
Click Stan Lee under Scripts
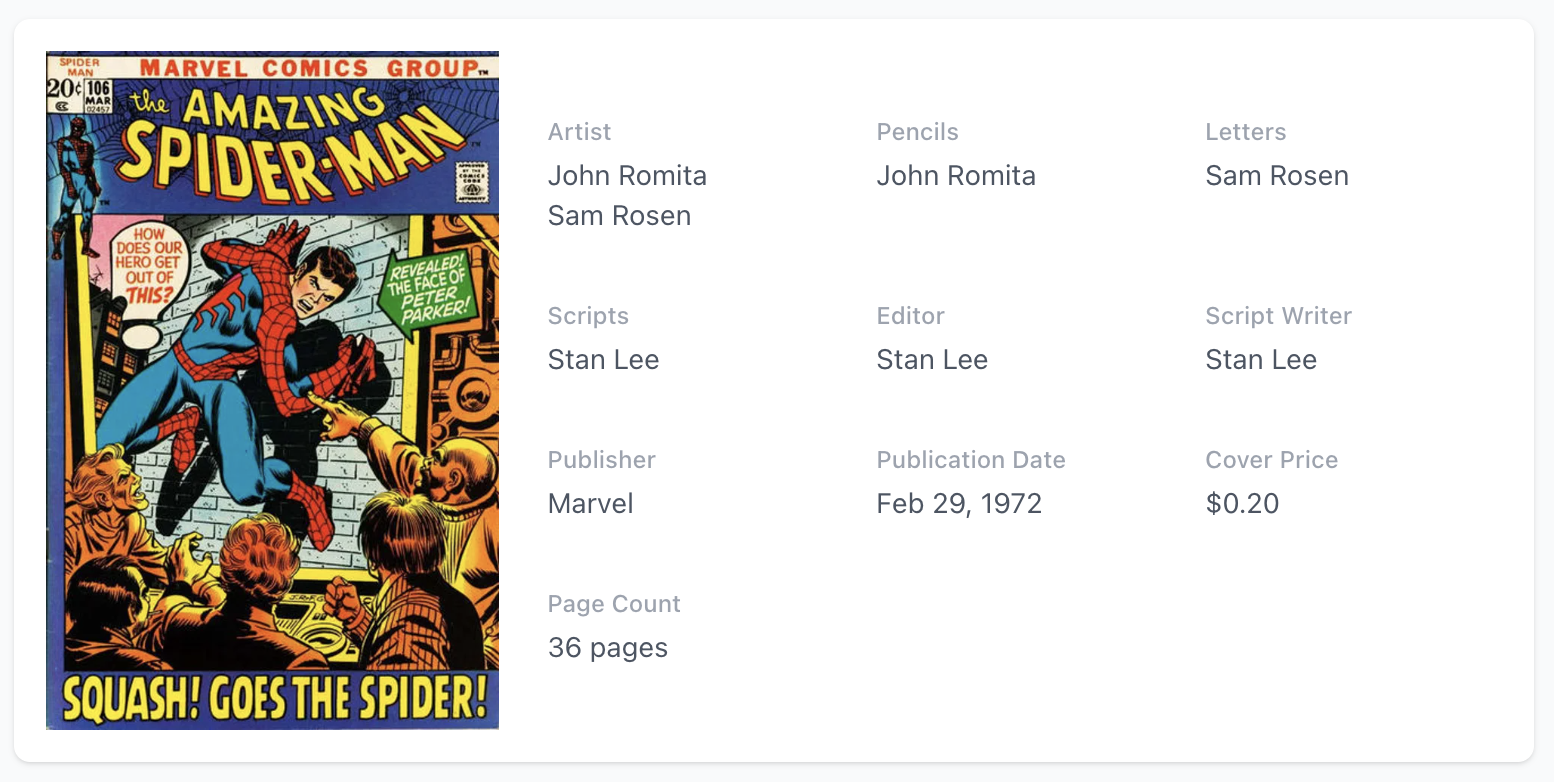(603, 360)
